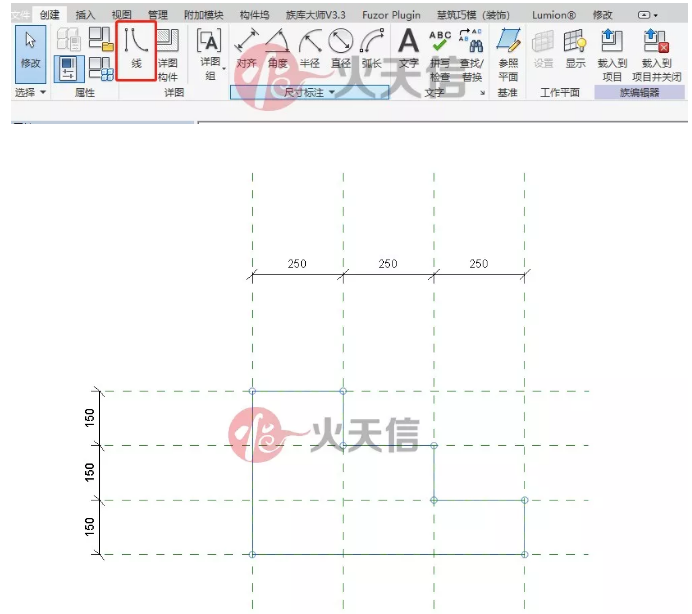Switch to the 插入 ribbon tab
The width and height of the screenshot is (692, 614).
pos(85,15)
